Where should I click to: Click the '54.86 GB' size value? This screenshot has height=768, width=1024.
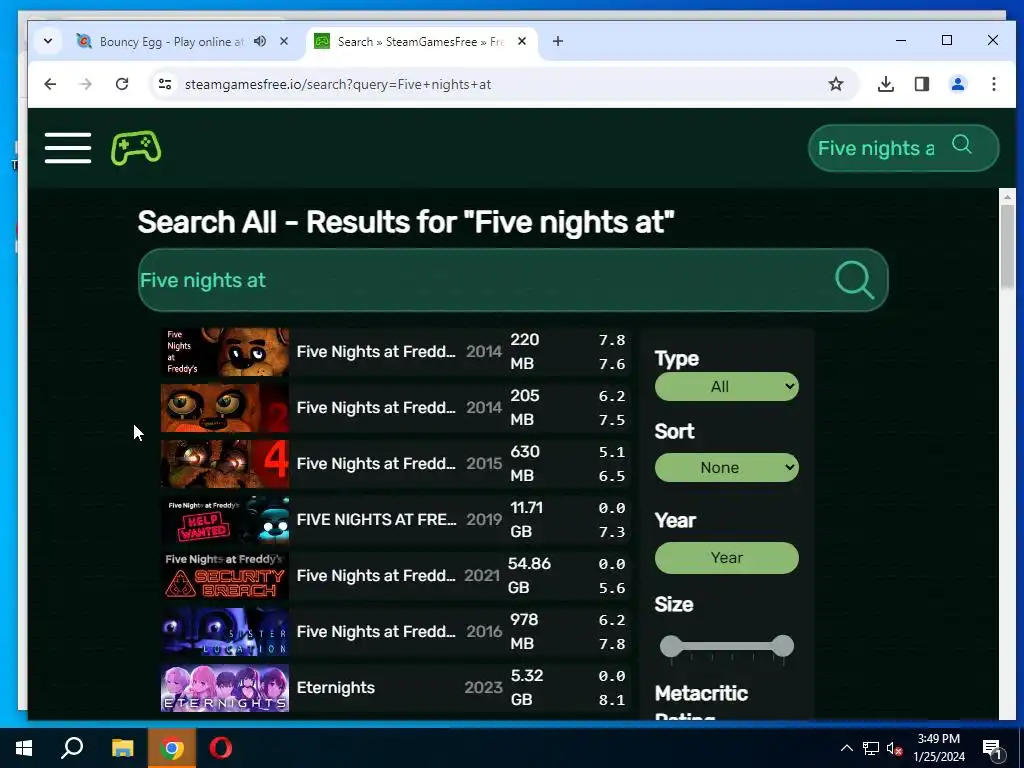tap(529, 576)
